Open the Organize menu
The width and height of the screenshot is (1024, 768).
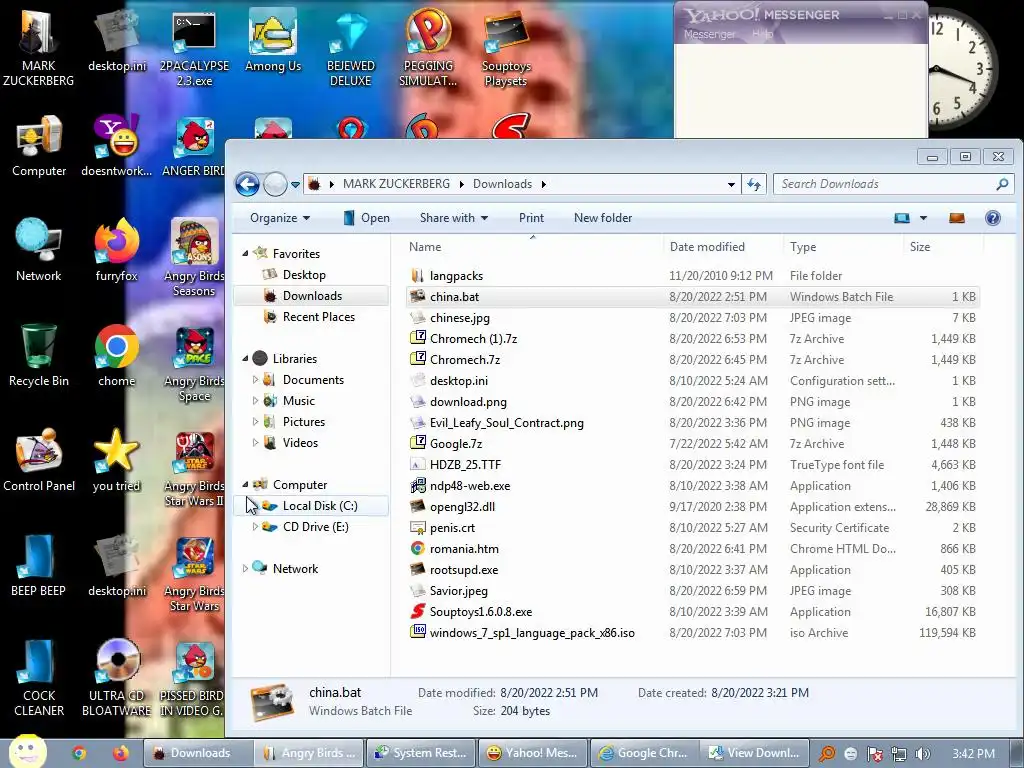click(280, 218)
